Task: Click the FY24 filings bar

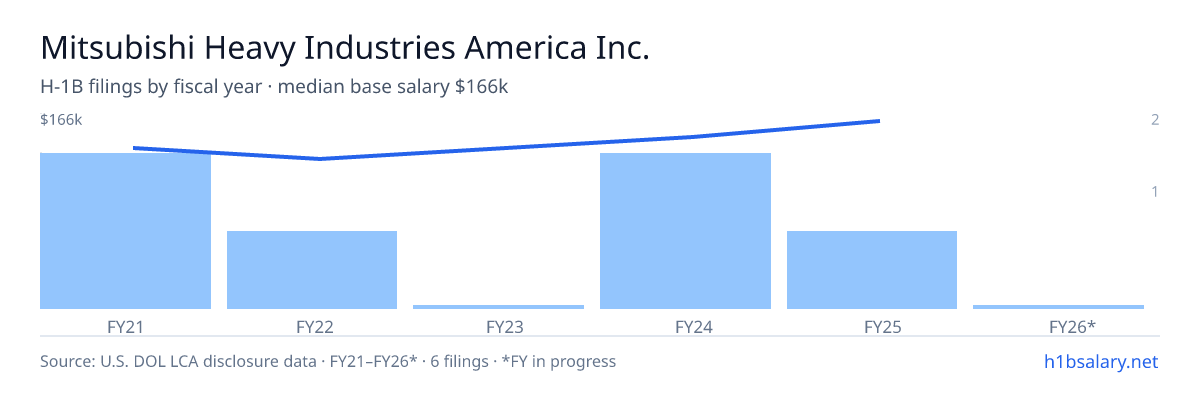Action: click(685, 231)
